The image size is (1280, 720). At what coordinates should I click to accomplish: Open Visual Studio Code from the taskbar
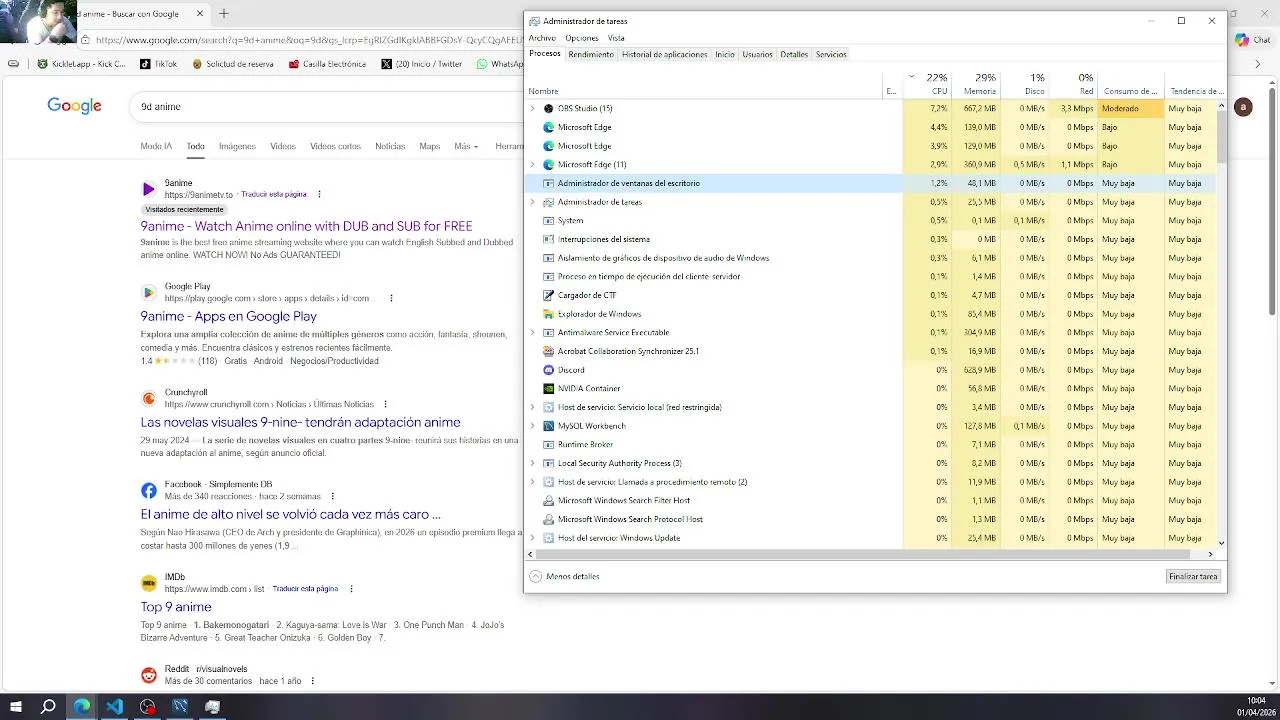114,706
